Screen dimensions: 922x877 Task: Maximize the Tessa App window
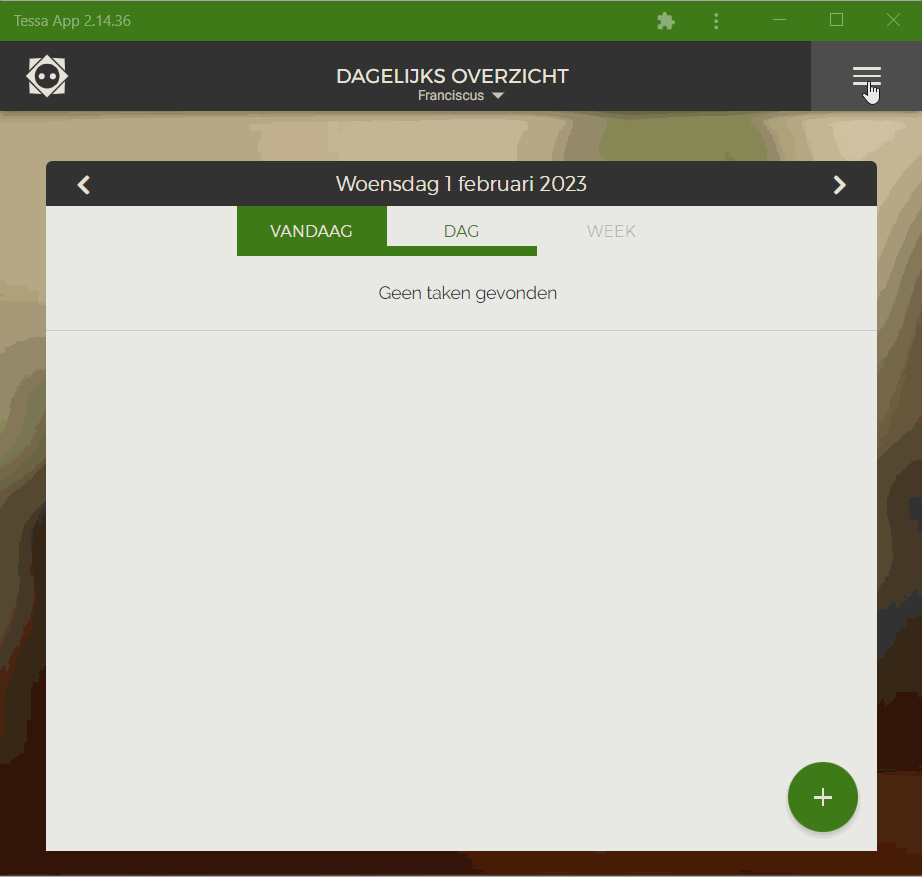pyautogui.click(x=836, y=20)
